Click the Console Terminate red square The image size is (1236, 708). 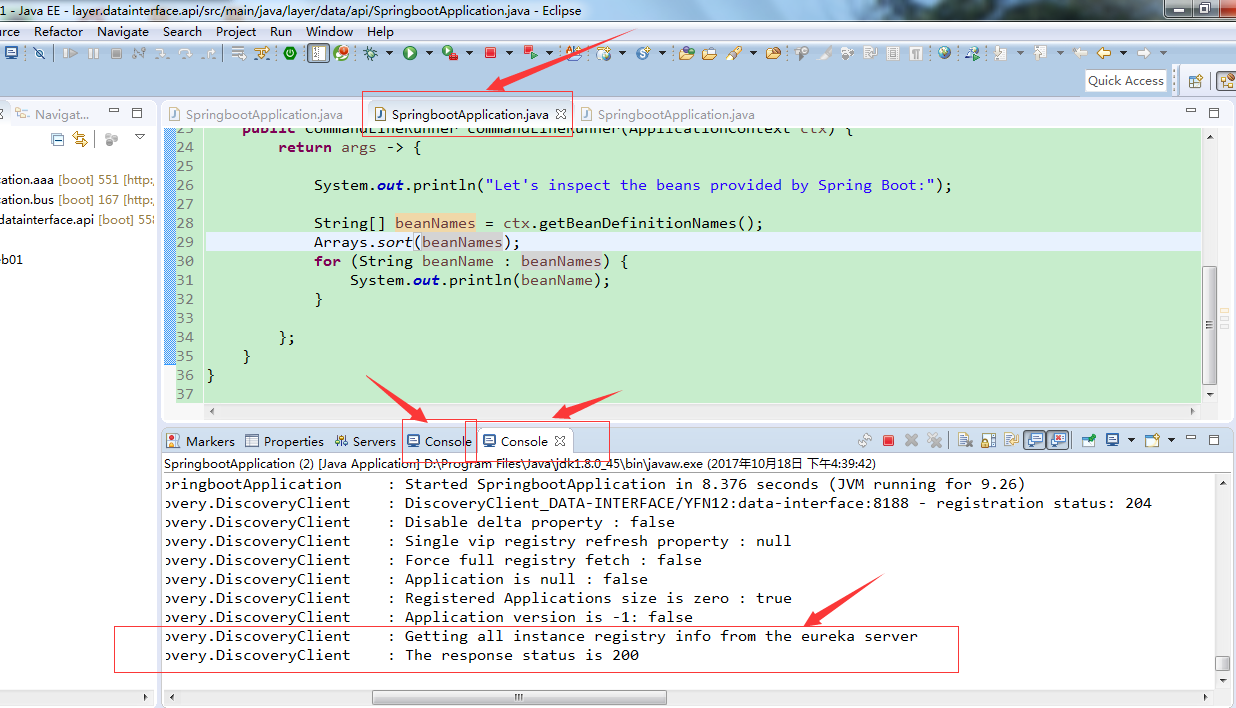(x=888, y=440)
